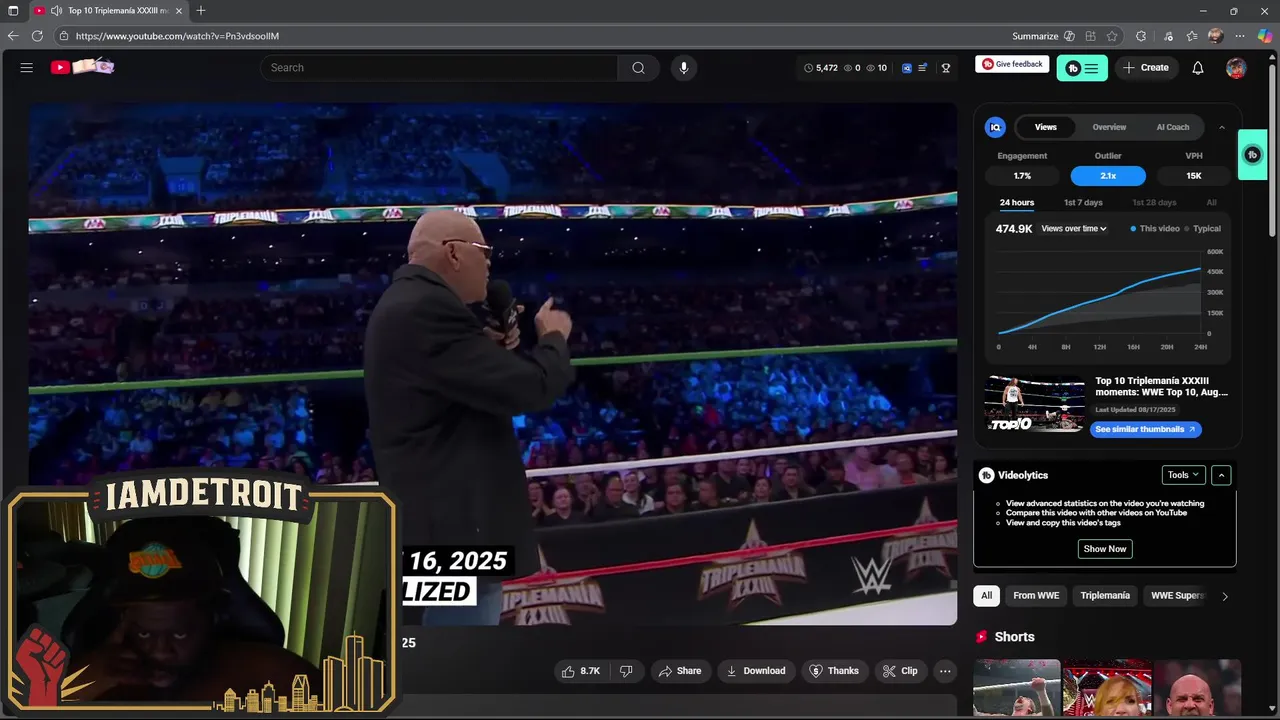
Task: Open browser extensions puzzle icon
Action: pyautogui.click(x=1141, y=36)
